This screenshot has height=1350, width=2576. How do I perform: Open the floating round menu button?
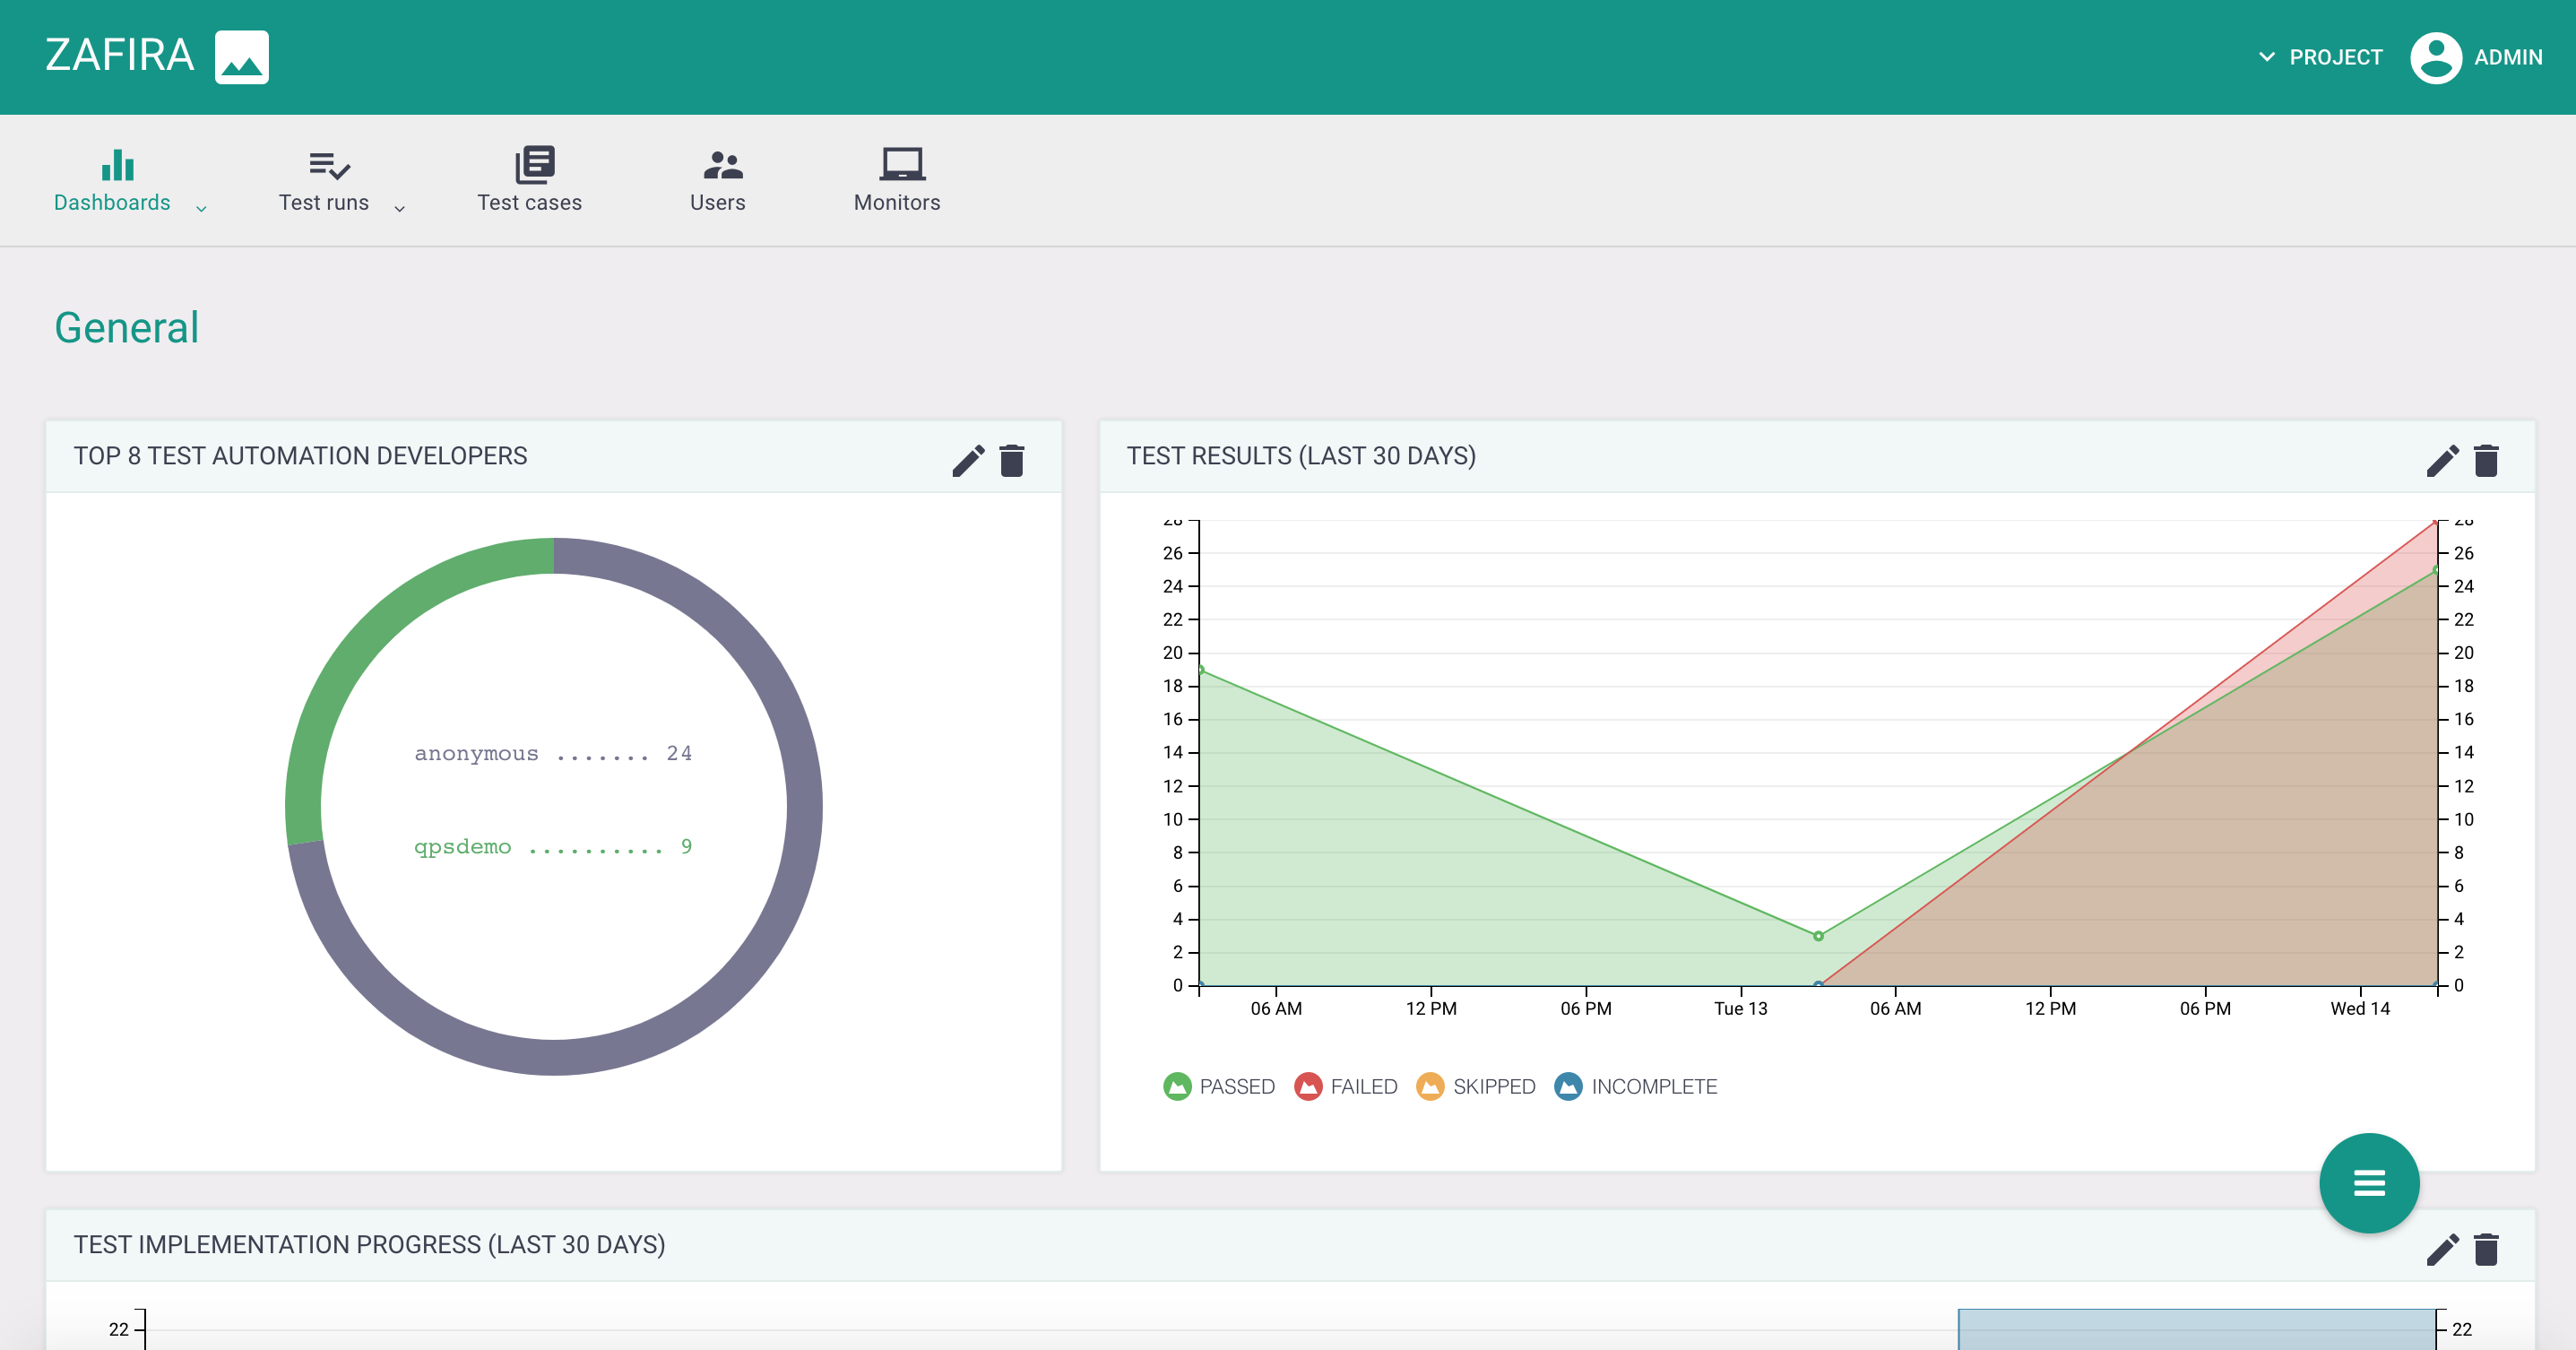coord(2368,1183)
